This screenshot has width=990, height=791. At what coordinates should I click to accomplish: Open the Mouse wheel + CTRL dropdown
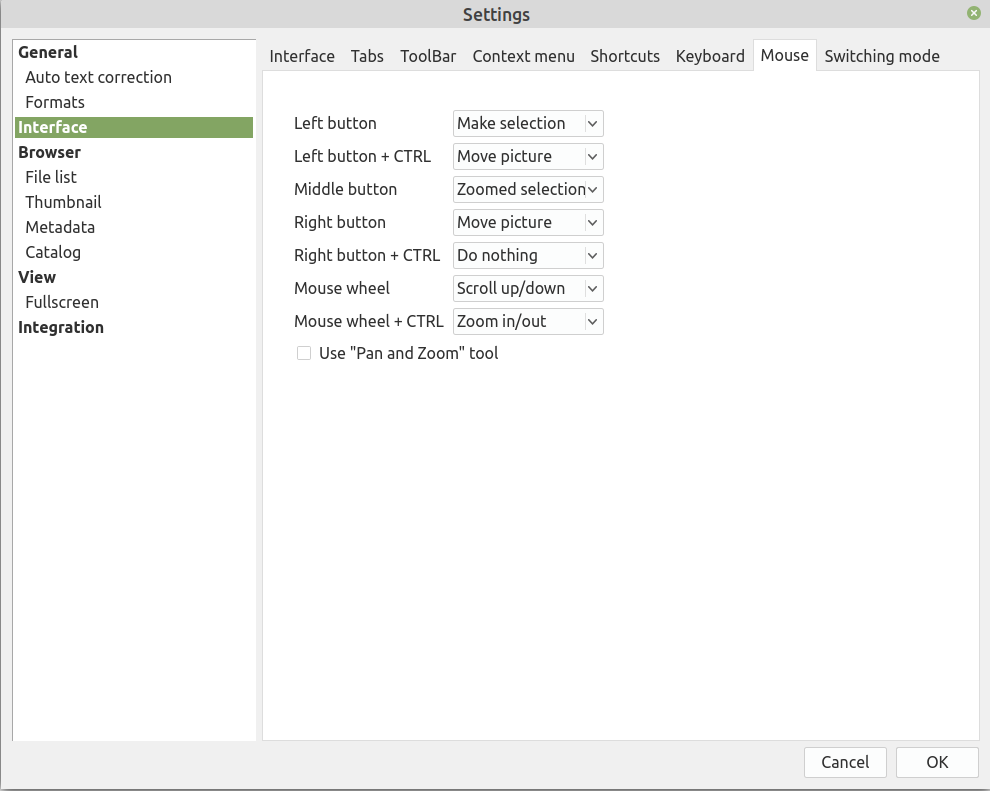[528, 321]
